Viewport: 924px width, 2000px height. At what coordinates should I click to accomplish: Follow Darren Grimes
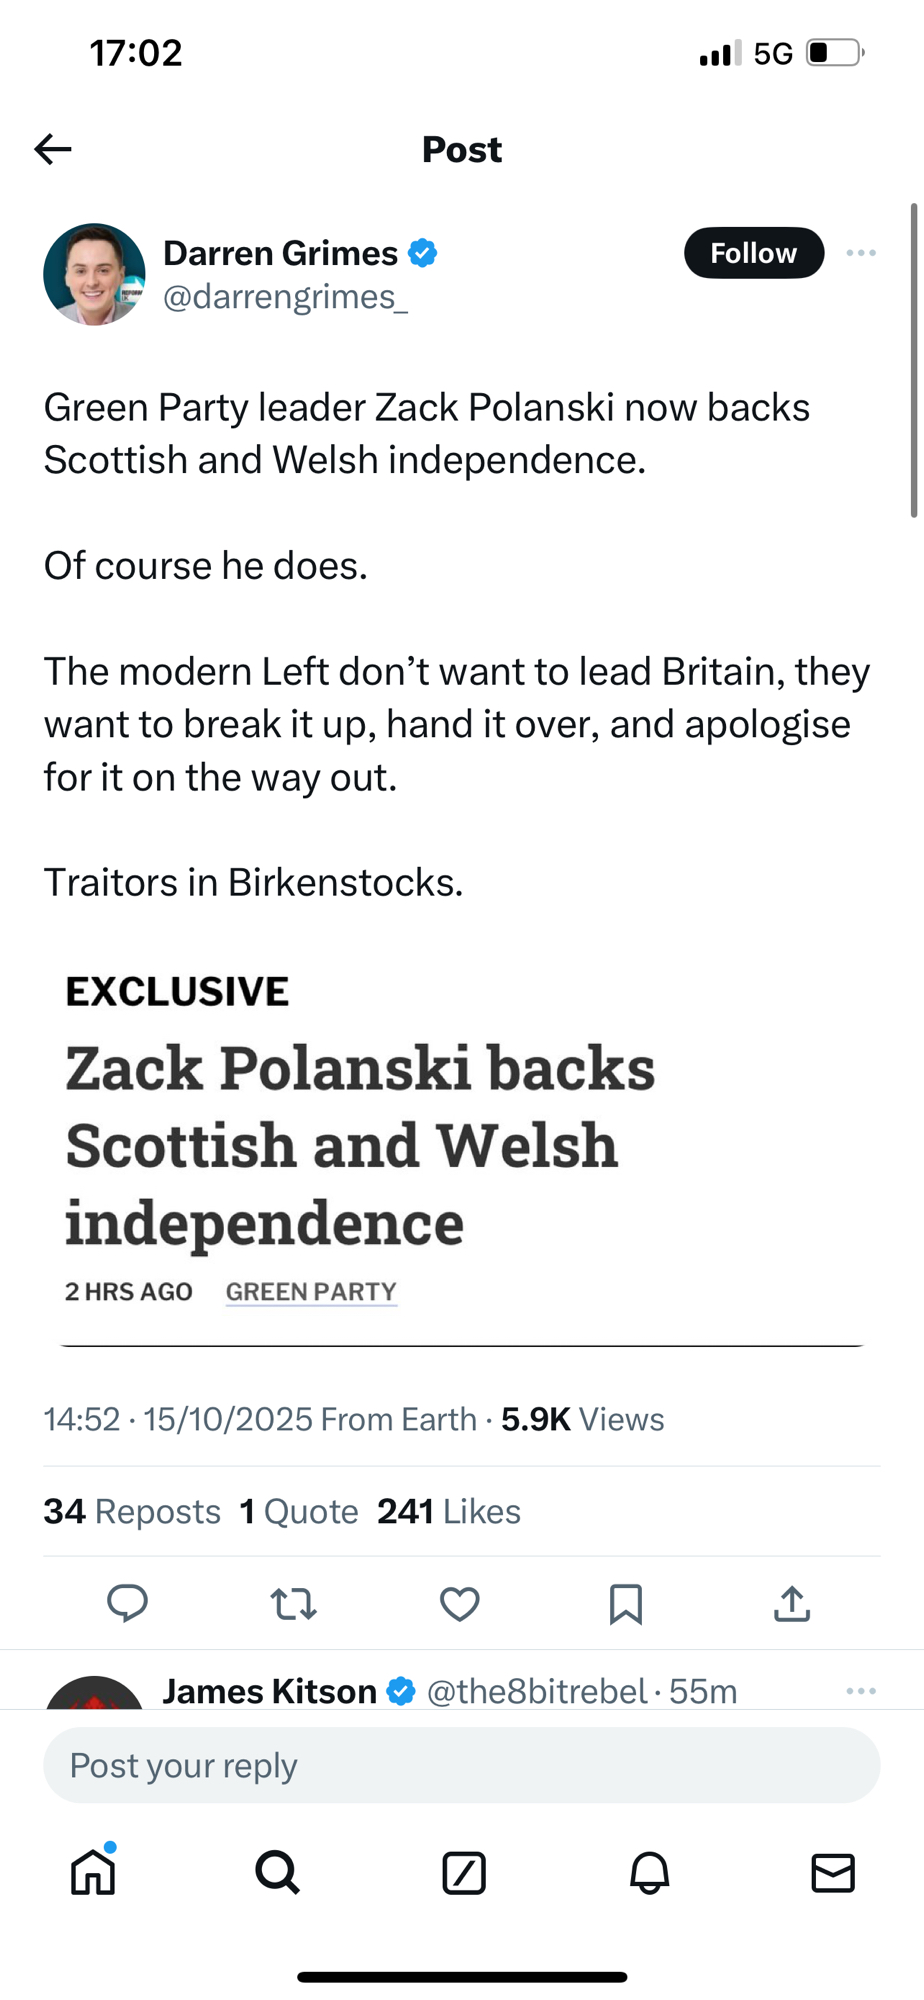753,253
